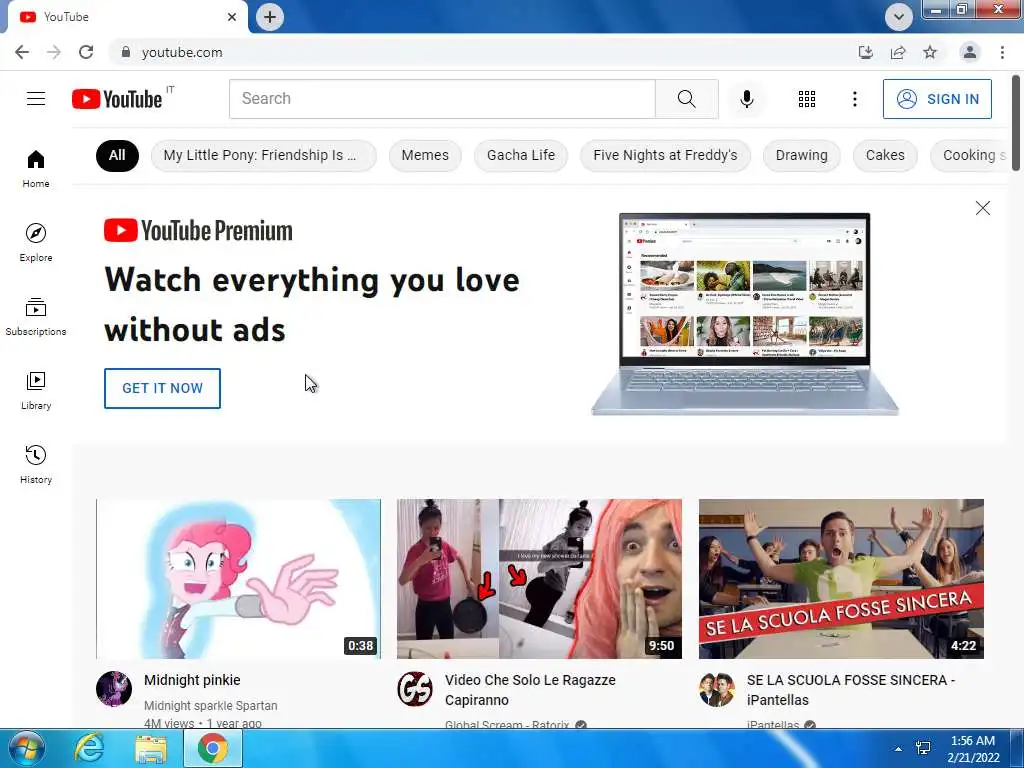This screenshot has width=1024, height=768.
Task: Dismiss the YouTube Premium banner
Action: tap(982, 208)
